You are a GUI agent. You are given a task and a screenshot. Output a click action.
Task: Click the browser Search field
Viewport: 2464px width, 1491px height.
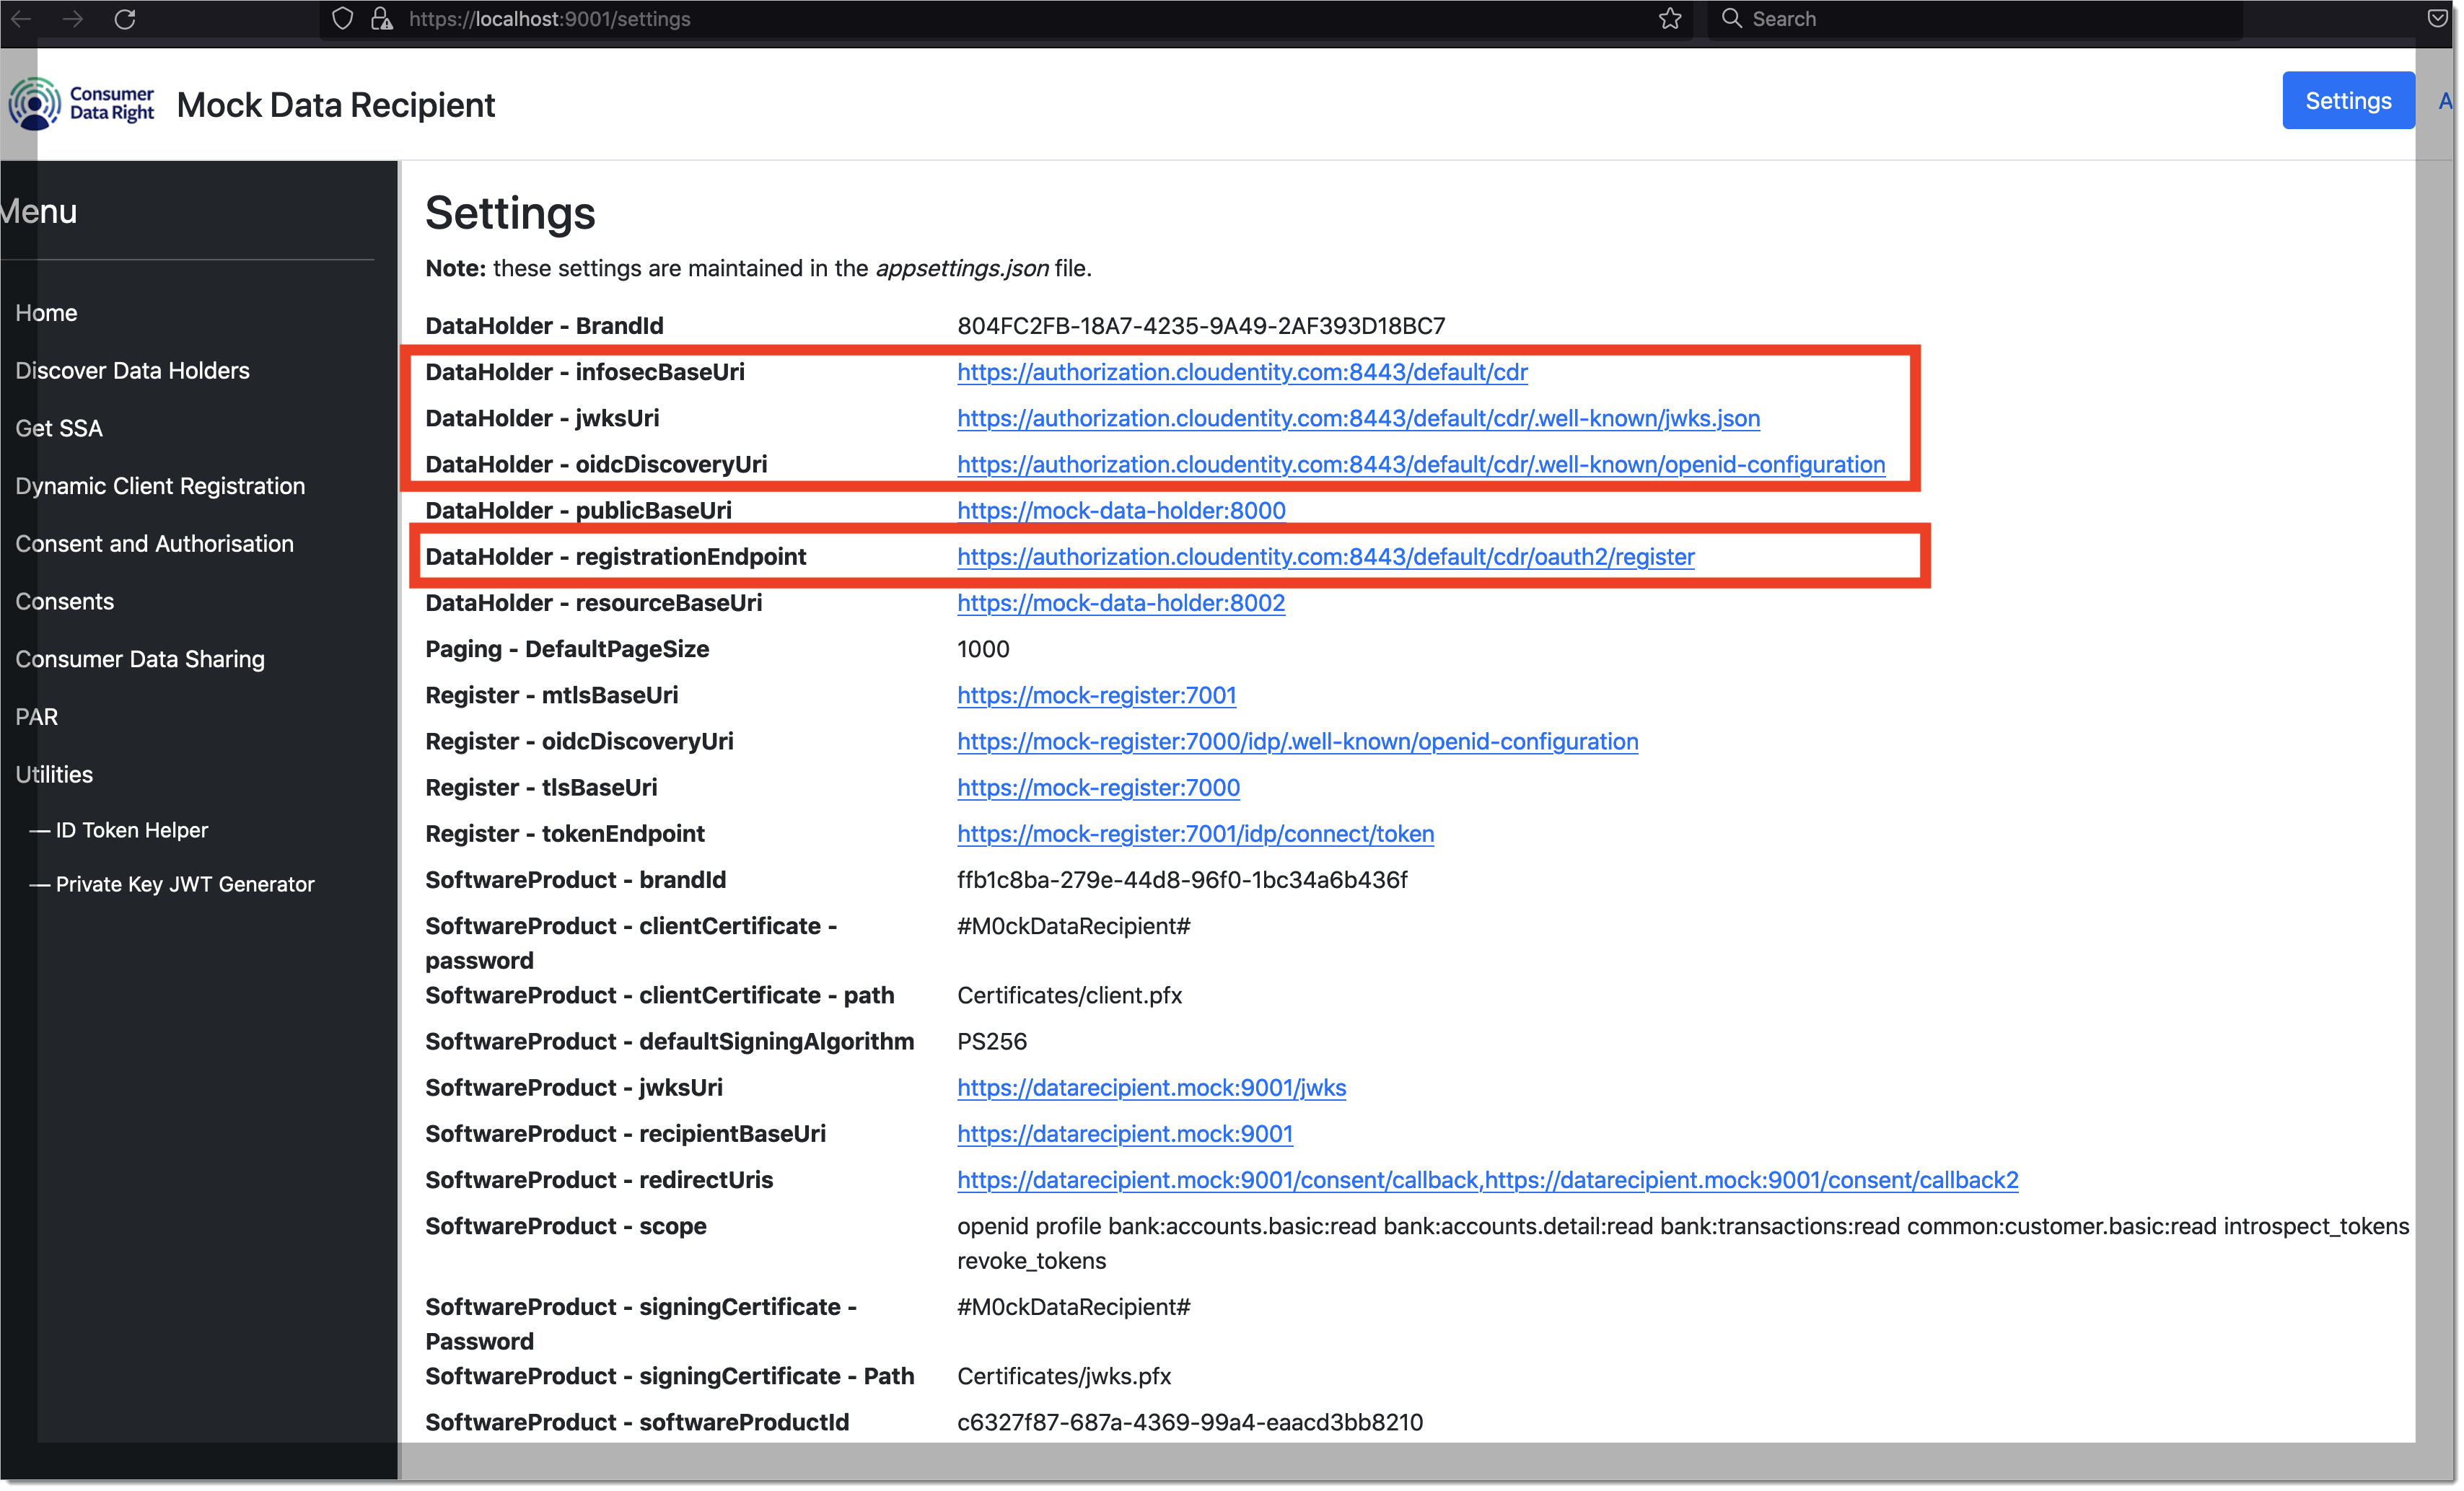[x=1975, y=19]
